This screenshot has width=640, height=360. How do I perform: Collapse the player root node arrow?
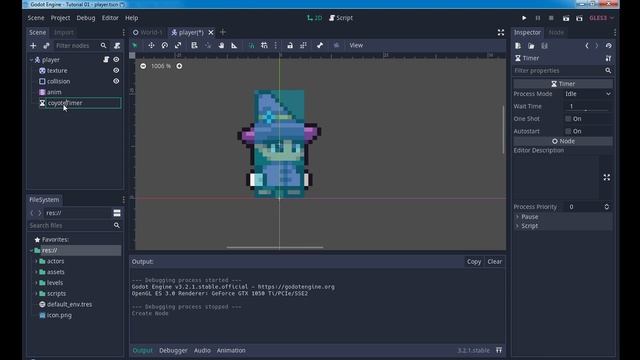31,60
